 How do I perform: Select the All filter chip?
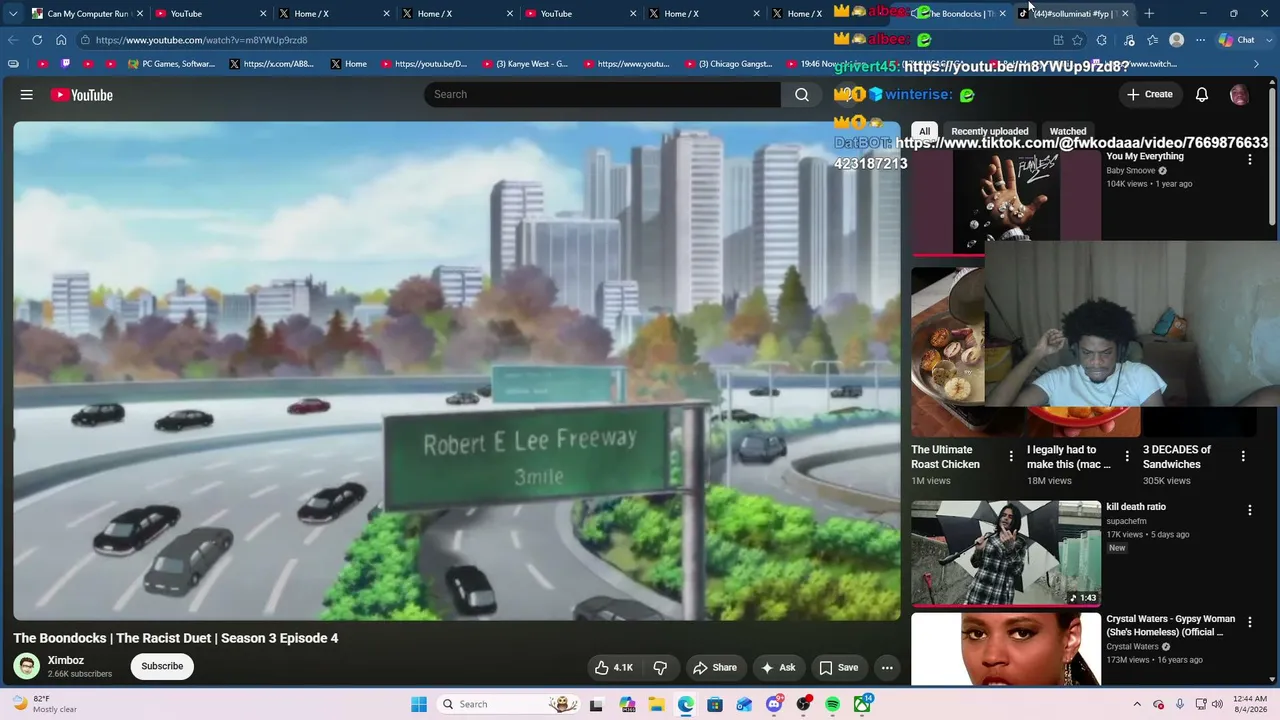925,131
